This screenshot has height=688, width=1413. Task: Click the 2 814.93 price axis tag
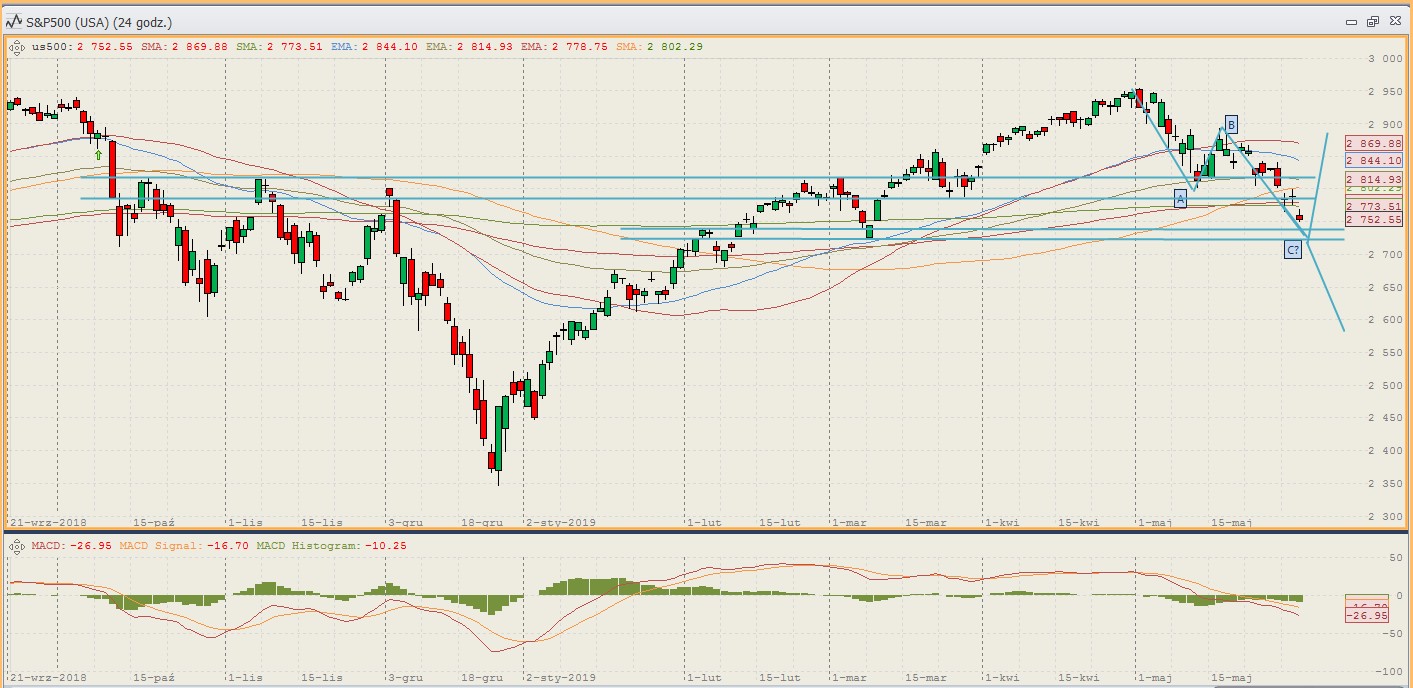coord(1374,179)
